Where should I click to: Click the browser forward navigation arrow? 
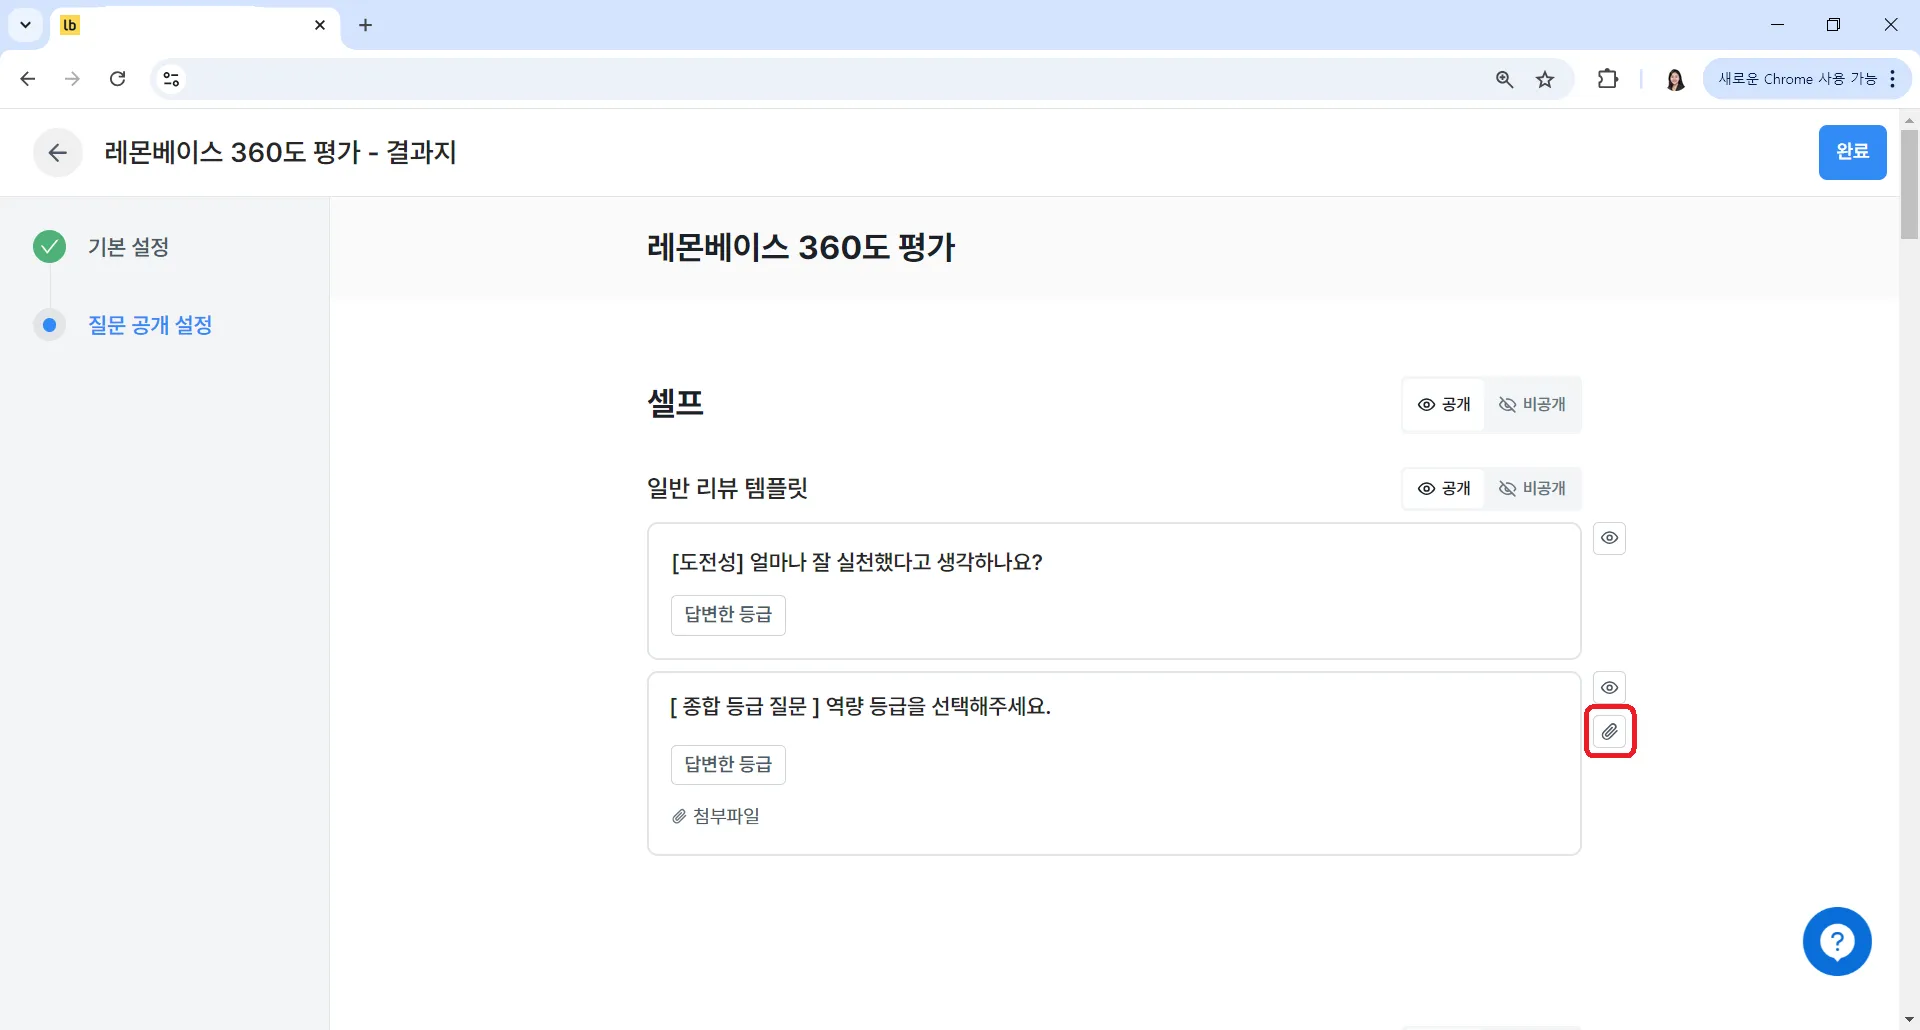click(x=72, y=79)
